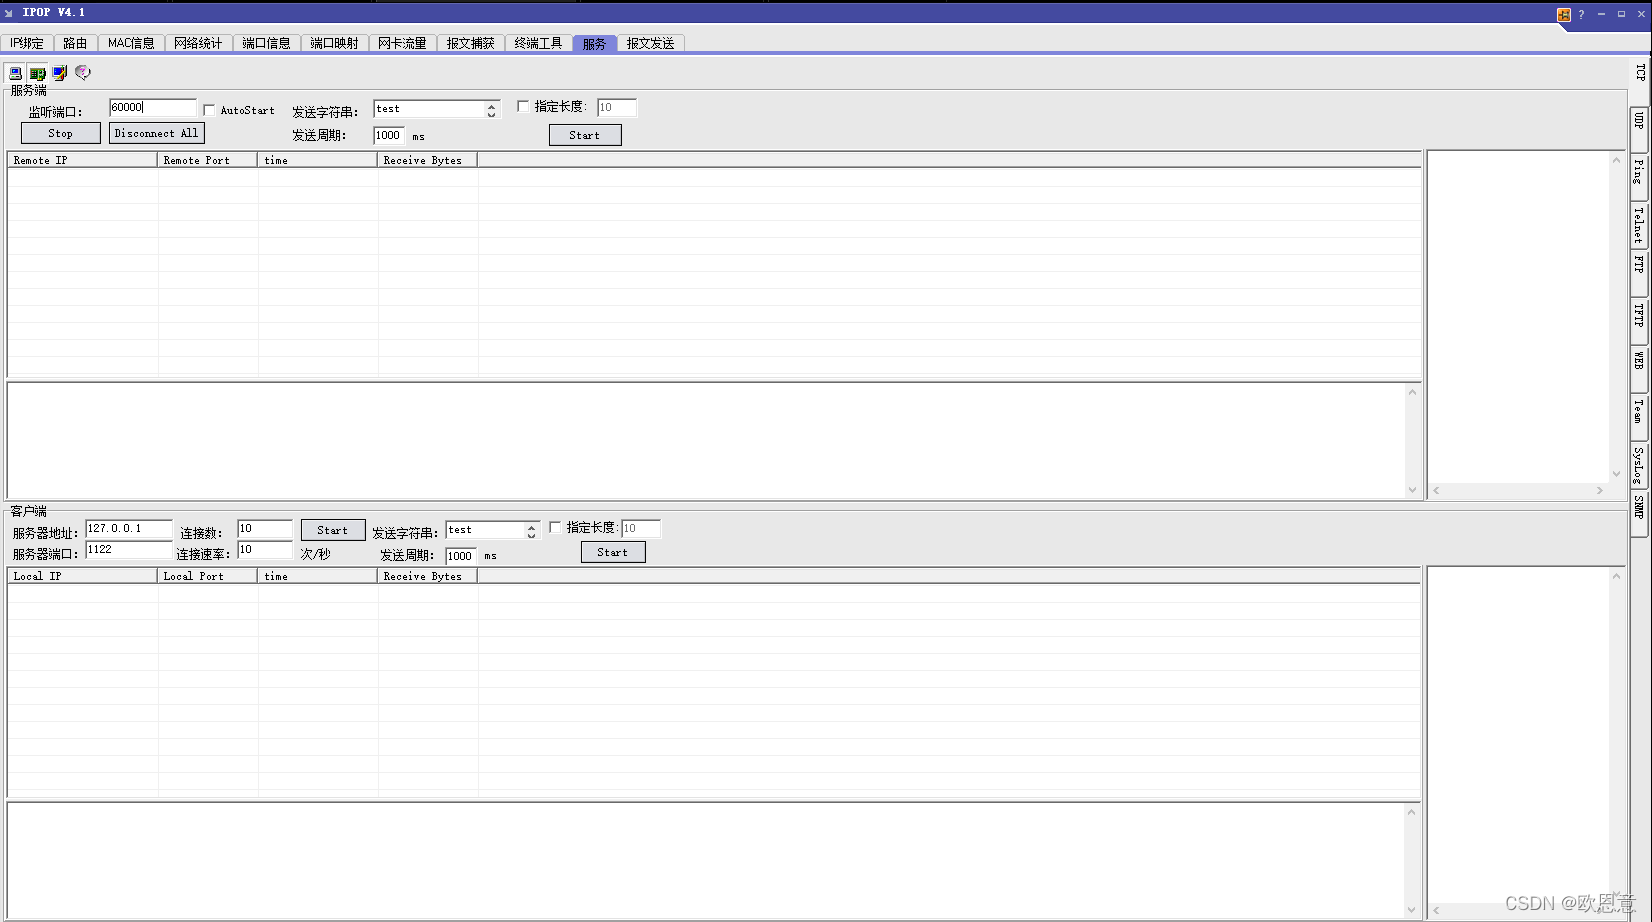Click the server Stop button
The image size is (1652, 922).
pos(61,133)
